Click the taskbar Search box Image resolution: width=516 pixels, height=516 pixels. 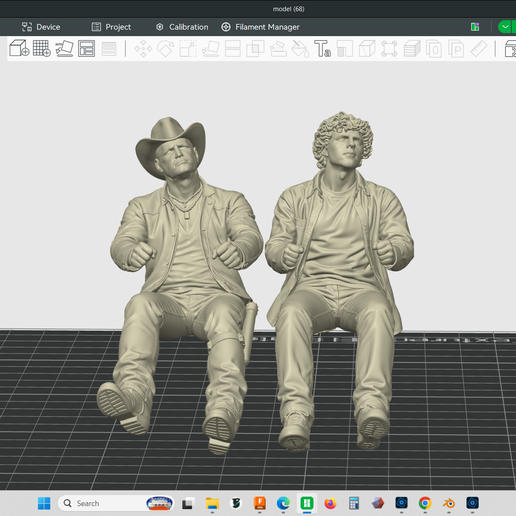pos(116,503)
